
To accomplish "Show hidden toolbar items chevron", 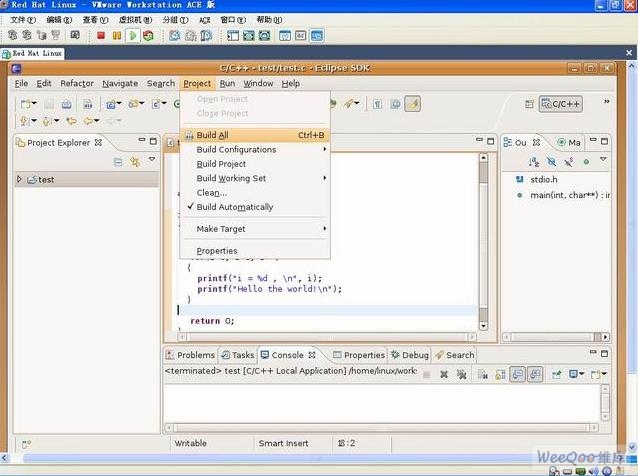I will [606, 101].
